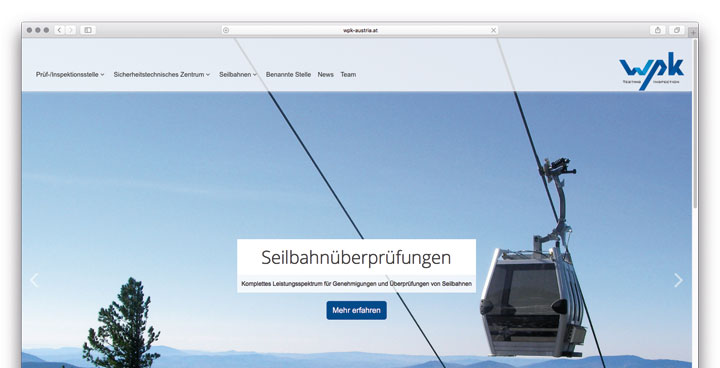Click the wpk logo
The image size is (720, 368).
(652, 70)
